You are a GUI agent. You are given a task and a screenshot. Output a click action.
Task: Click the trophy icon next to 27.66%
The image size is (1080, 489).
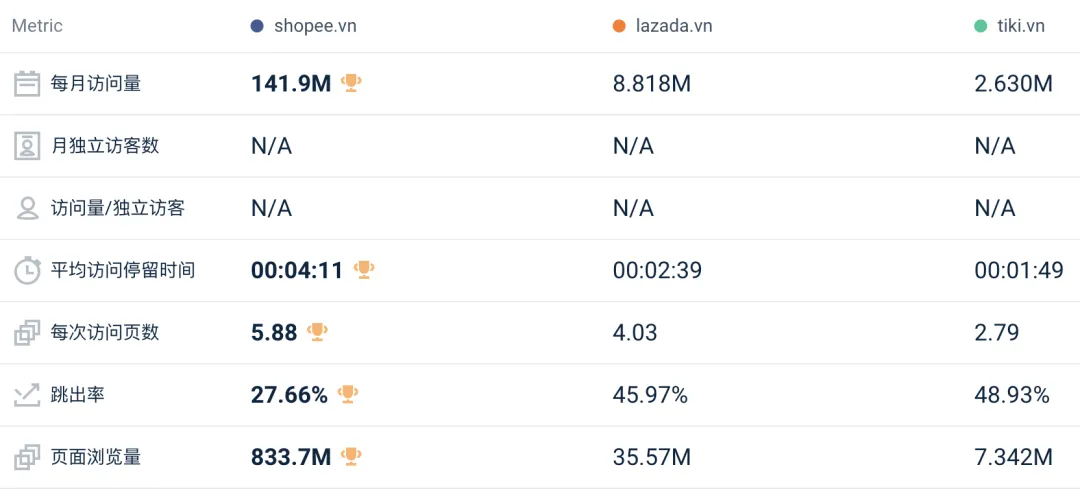tap(348, 394)
